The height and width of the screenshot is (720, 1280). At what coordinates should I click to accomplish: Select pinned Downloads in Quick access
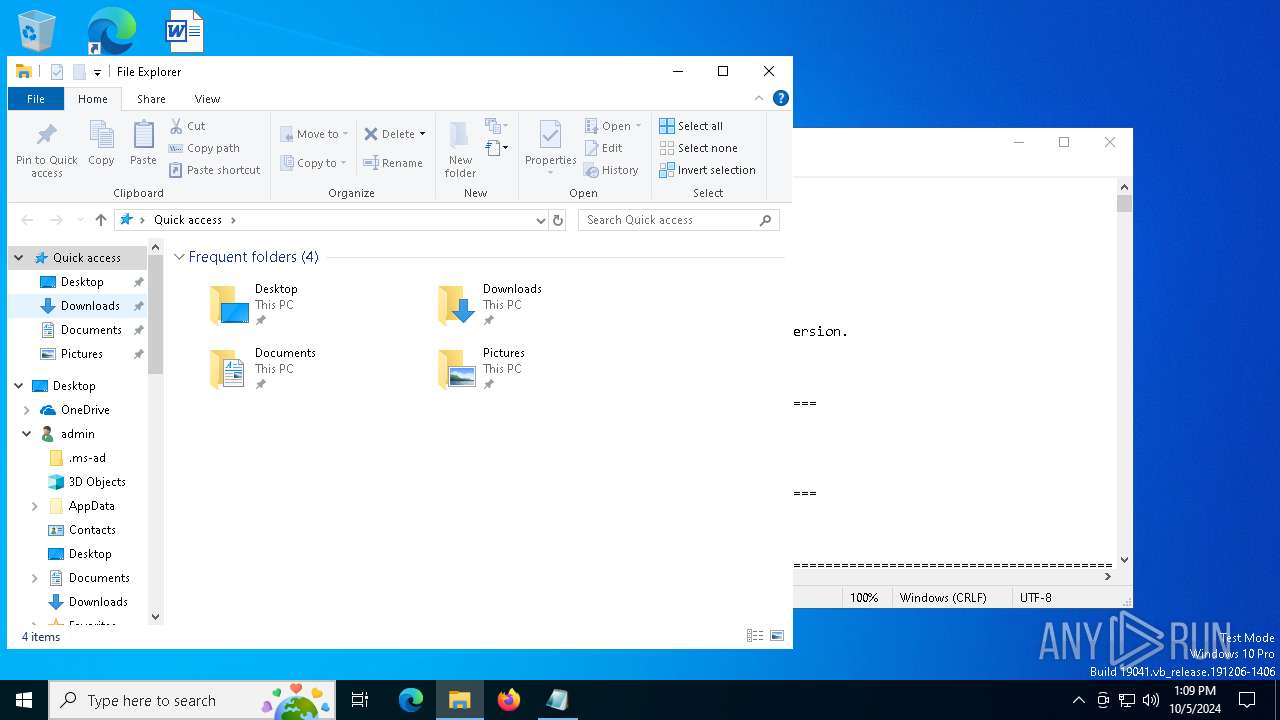point(90,306)
